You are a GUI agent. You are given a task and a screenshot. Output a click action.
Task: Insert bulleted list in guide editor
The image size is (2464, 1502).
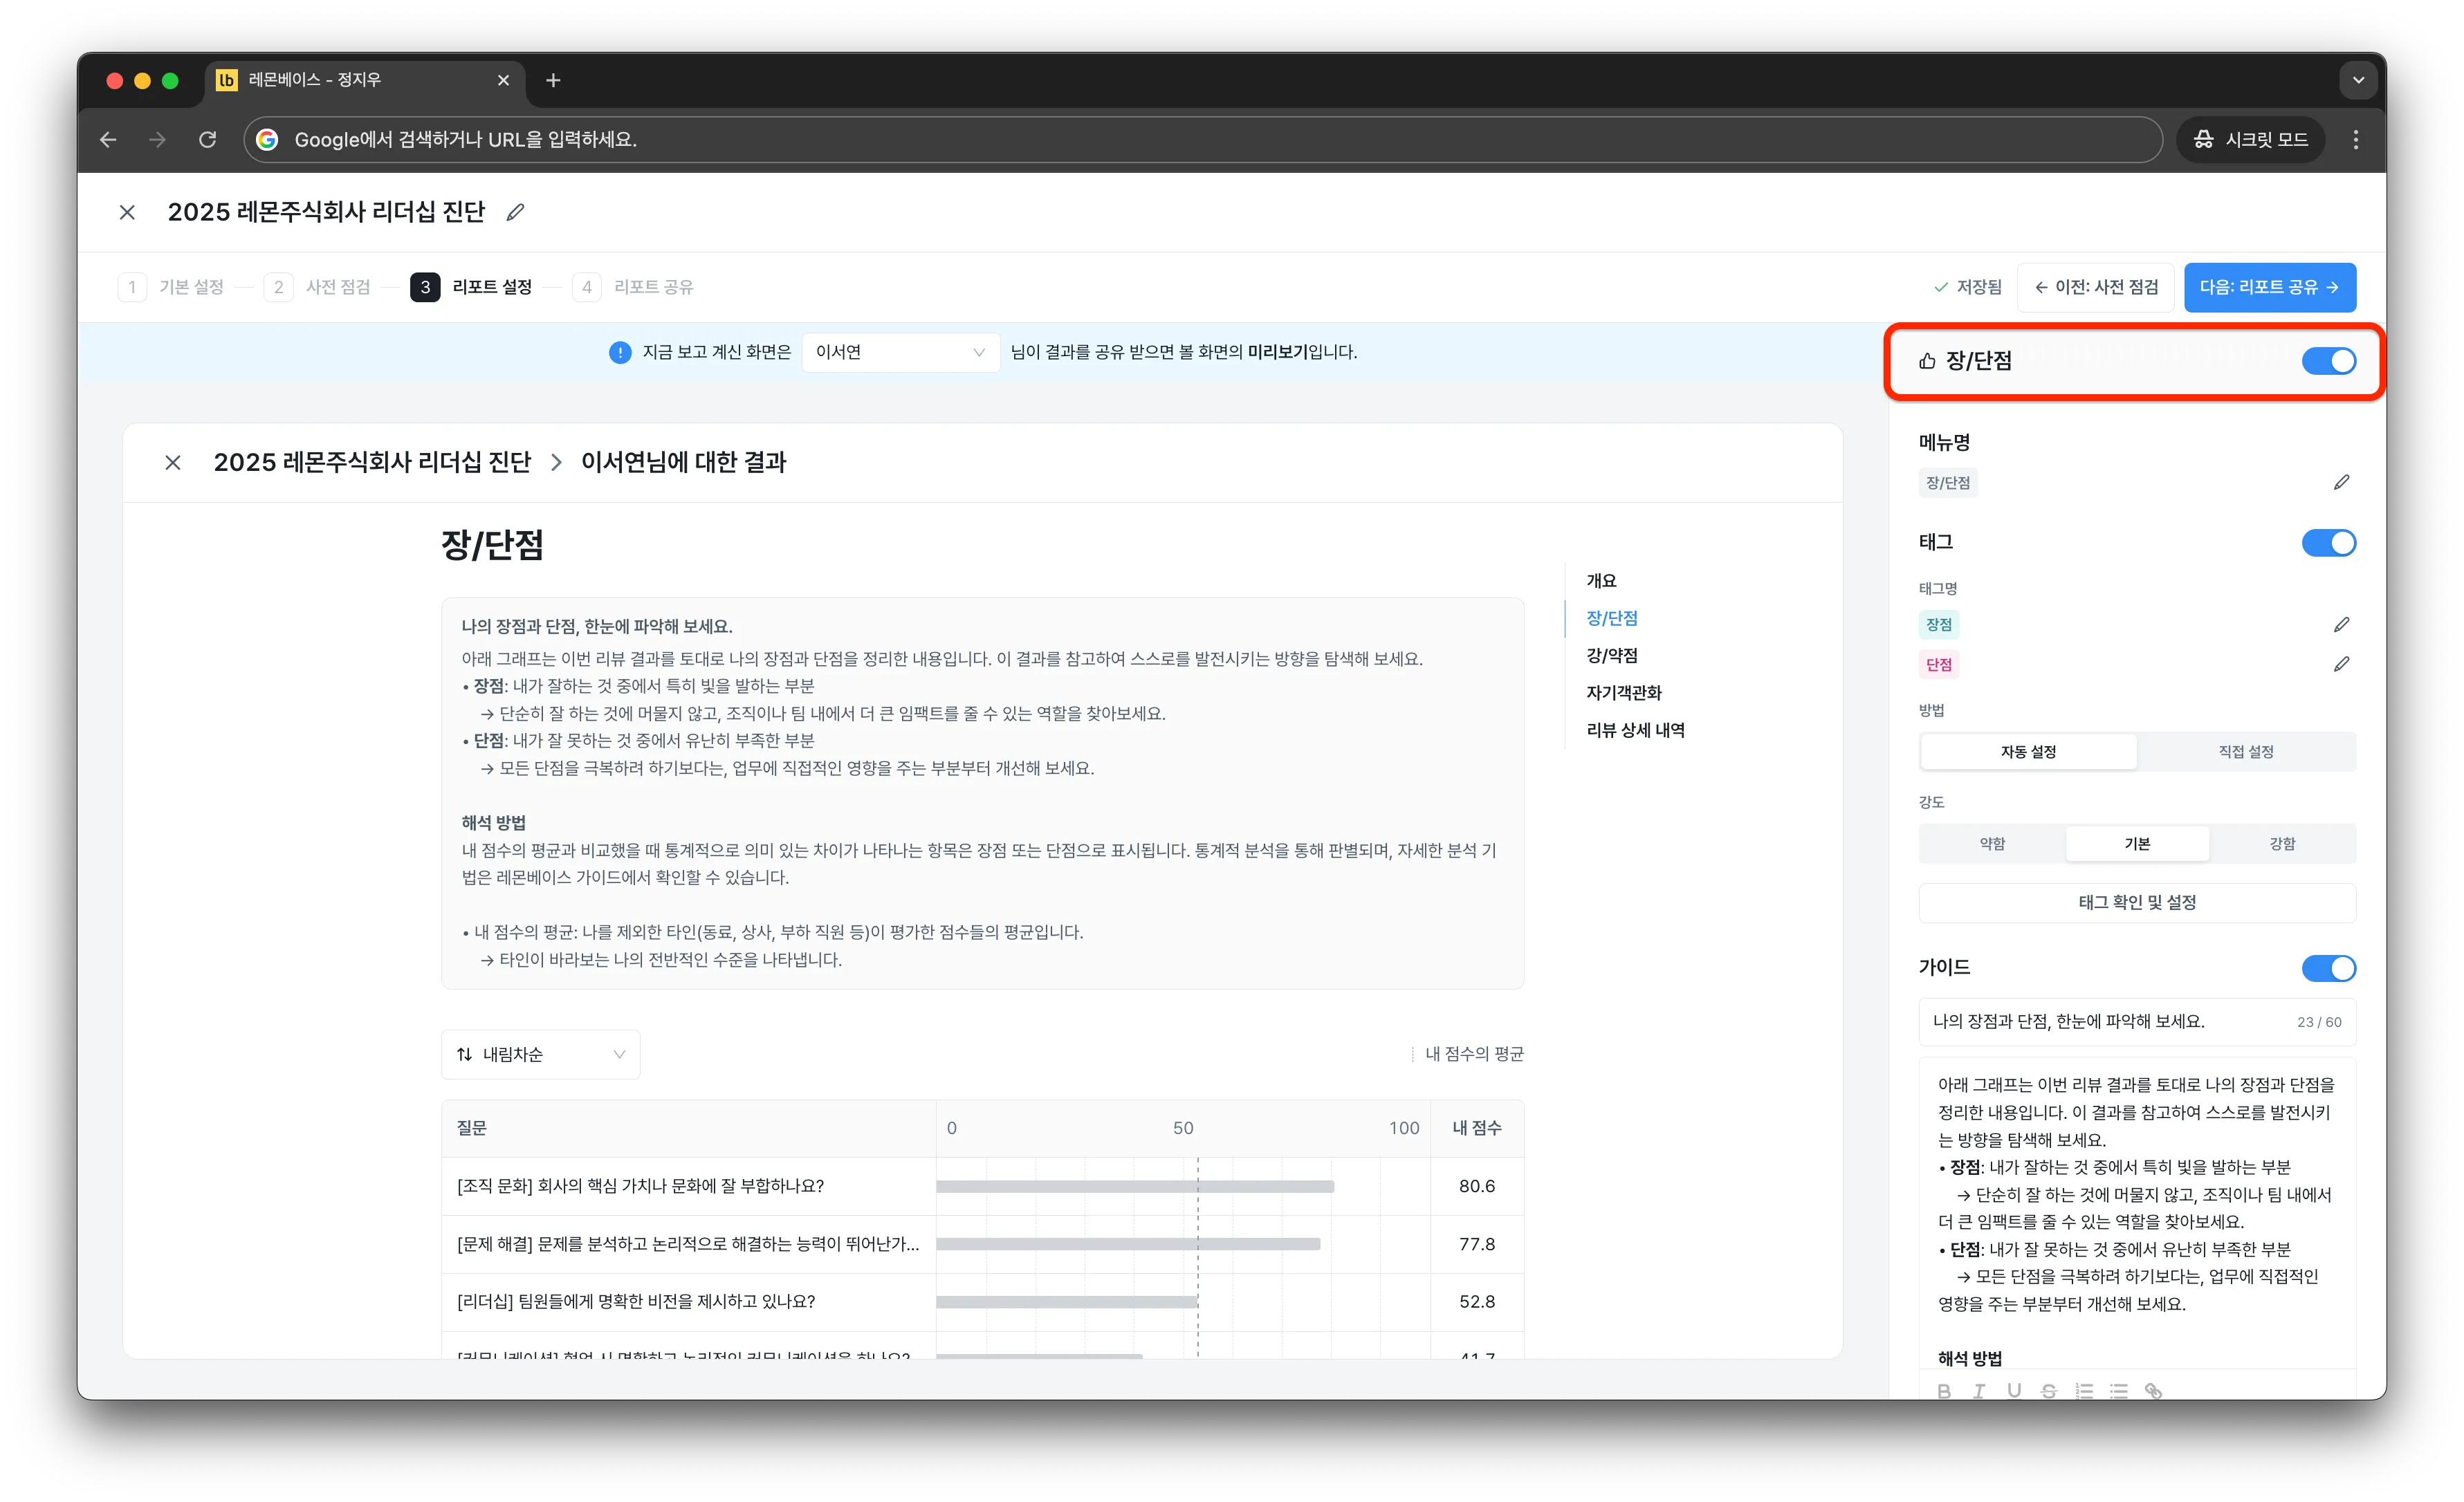click(2118, 1390)
